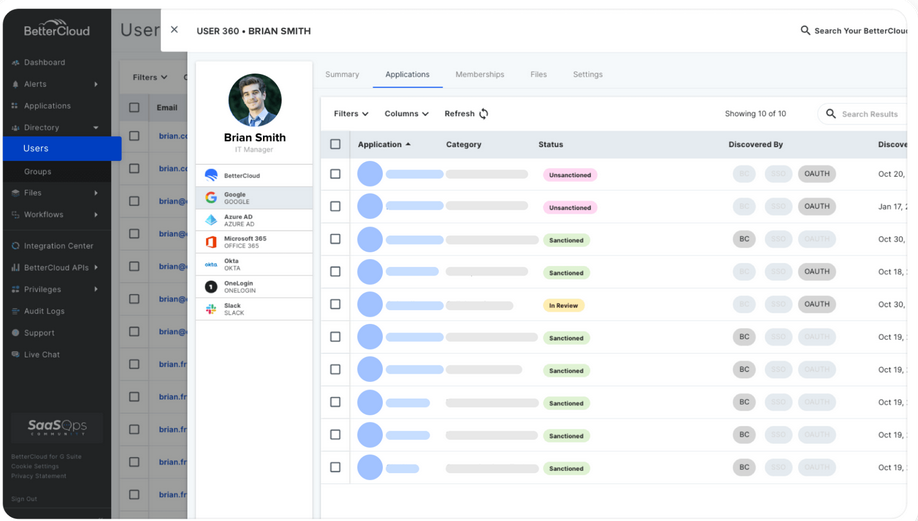
Task: Click the Files stack icon in sidebar
Action: click(15, 193)
